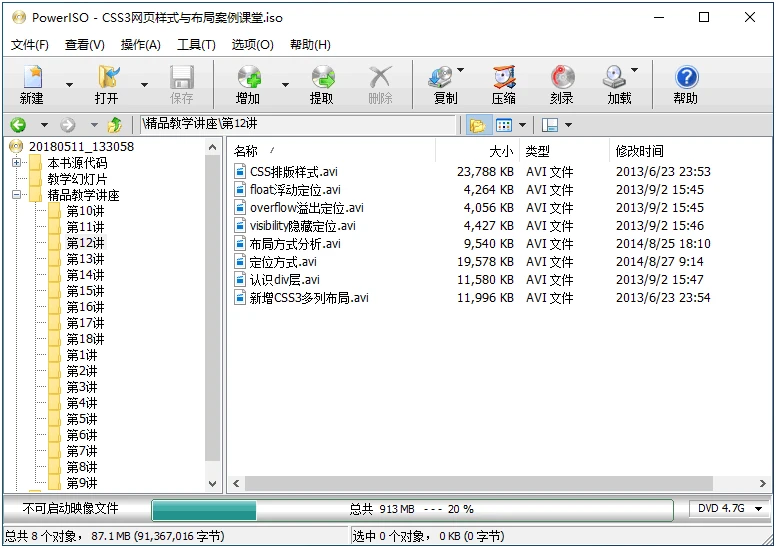The height and width of the screenshot is (548, 776).
Task: Open the Back history dropdown arrow
Action: [x=44, y=125]
